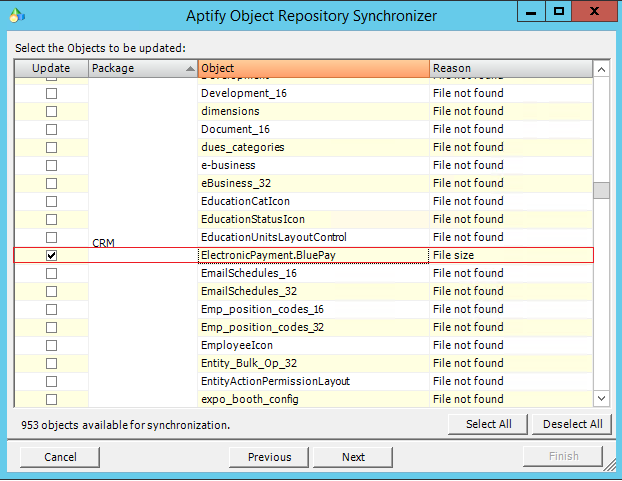Select the EntityActionPermissionLayout object row

pyautogui.click(x=313, y=381)
